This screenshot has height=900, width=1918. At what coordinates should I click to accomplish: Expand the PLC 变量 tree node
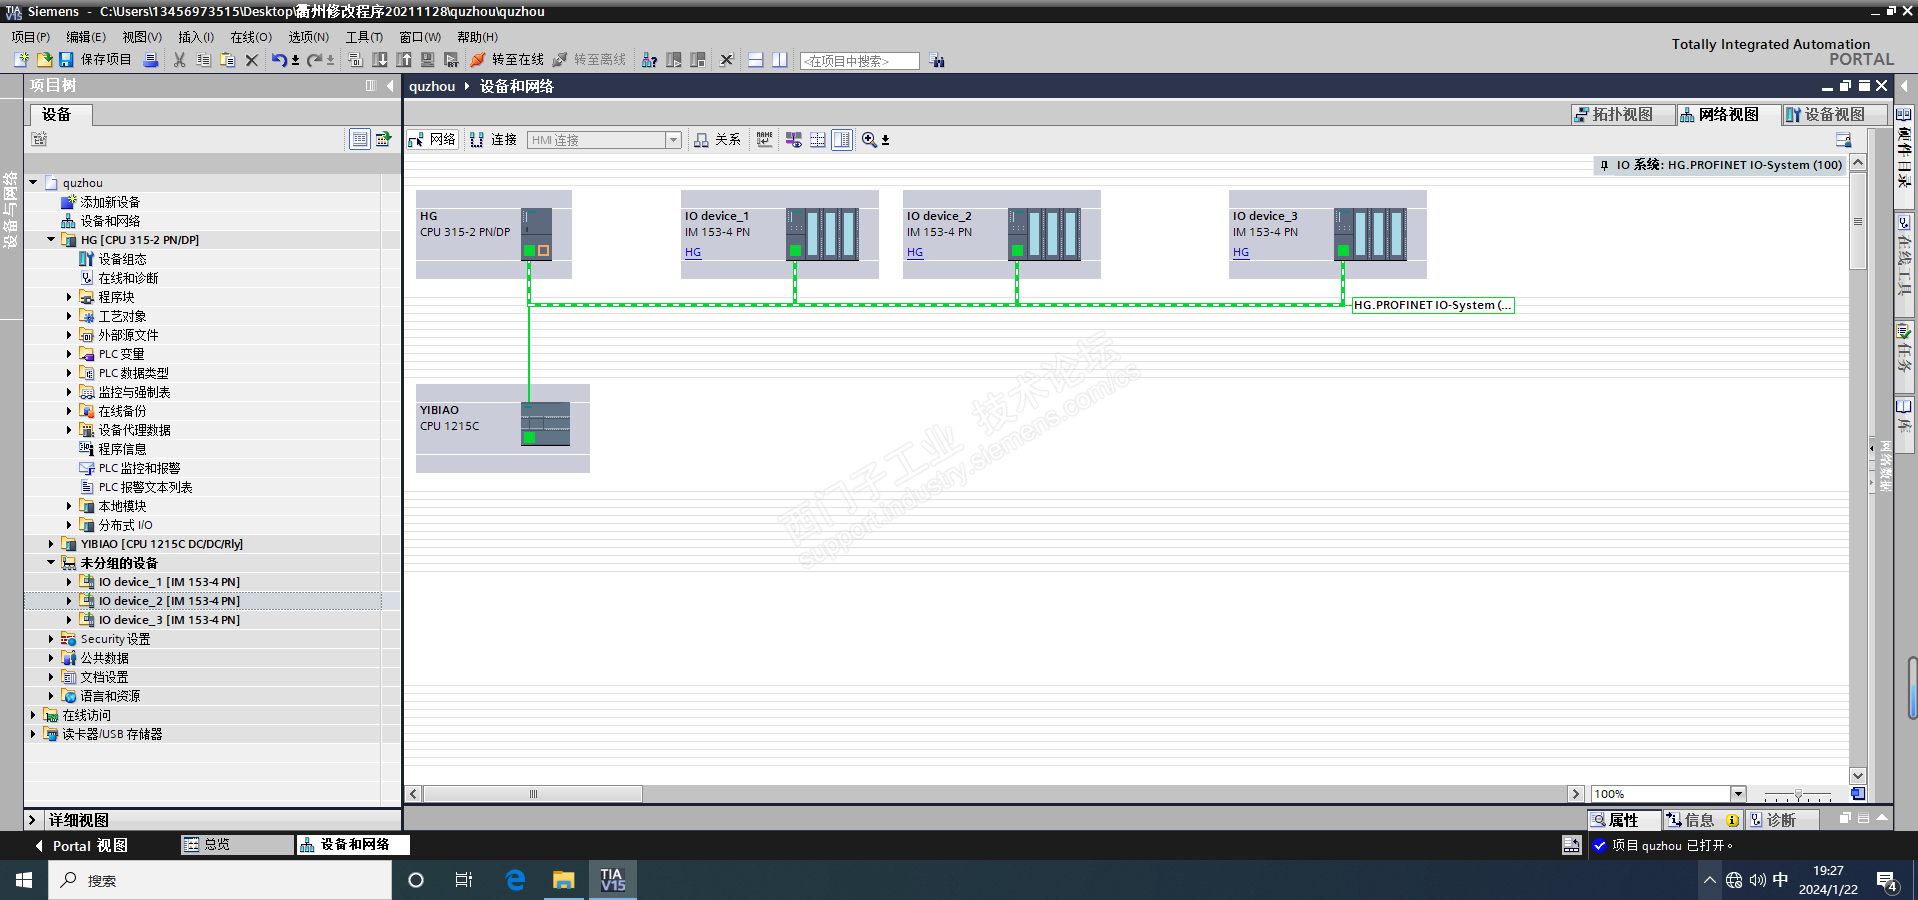click(x=69, y=354)
